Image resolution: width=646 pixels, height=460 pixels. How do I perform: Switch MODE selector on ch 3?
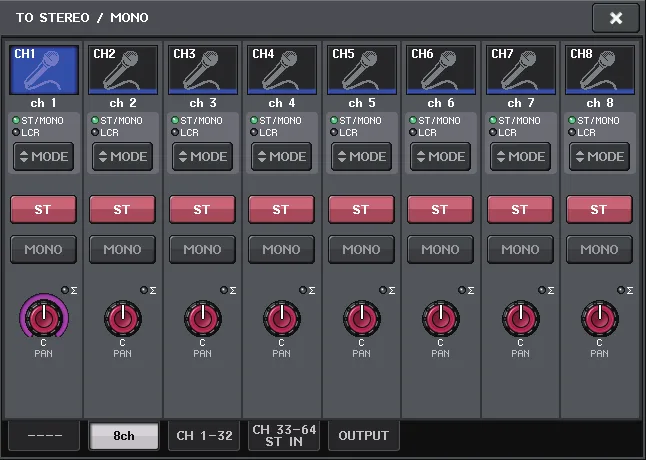coord(202,156)
